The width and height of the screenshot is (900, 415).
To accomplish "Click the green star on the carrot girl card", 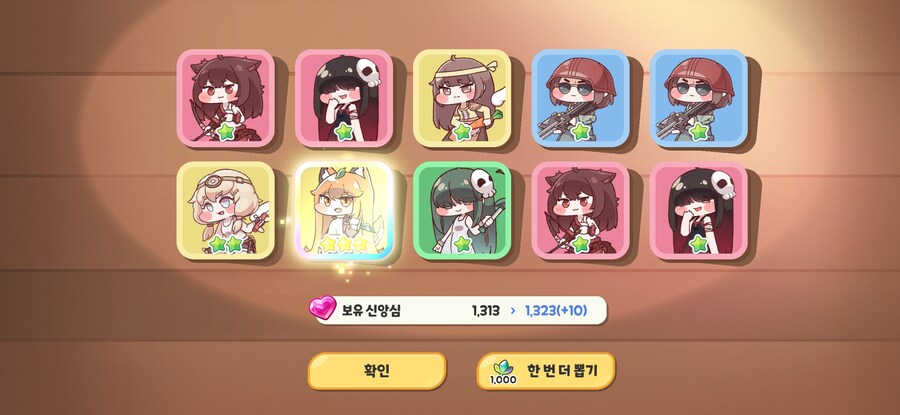I will click(x=463, y=131).
